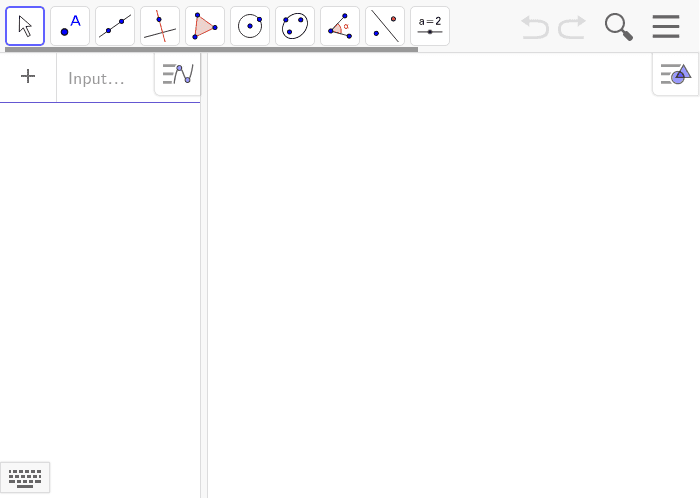Pick the Perpendicular Line tool
Screen dimensions: 700x500
pyautogui.click(x=160, y=26)
